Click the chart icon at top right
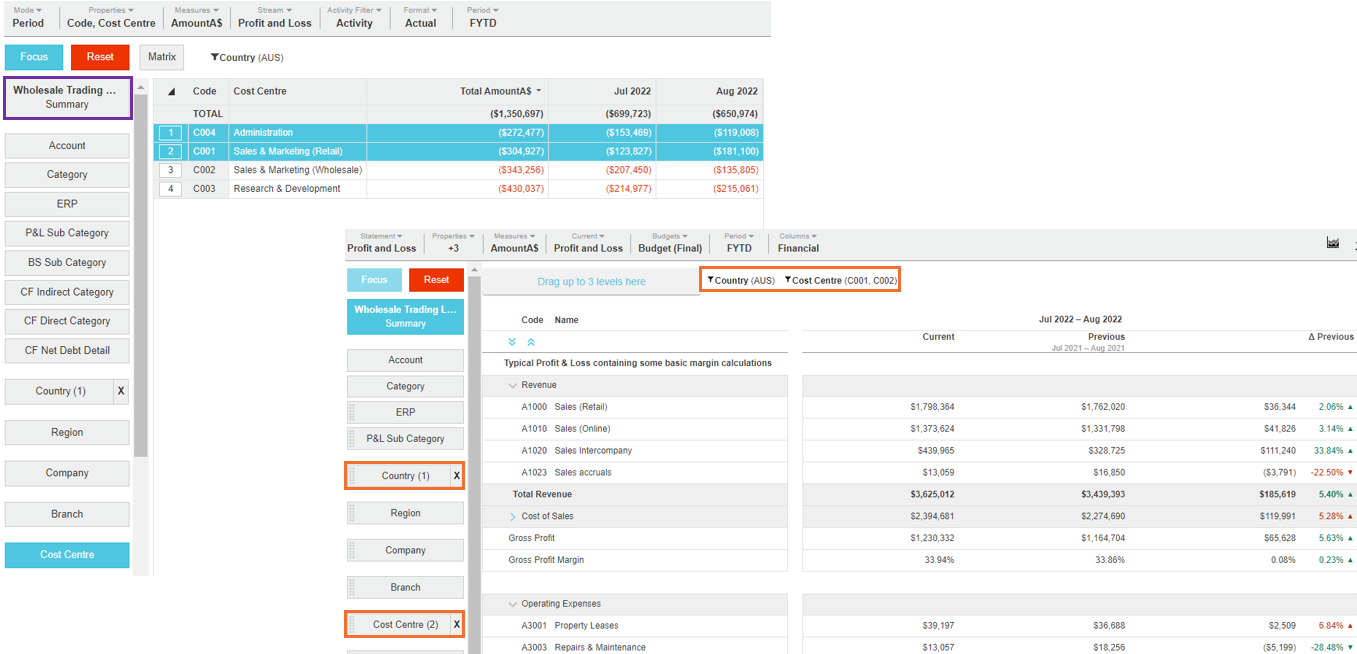This screenshot has width=1357, height=654. 1332,243
